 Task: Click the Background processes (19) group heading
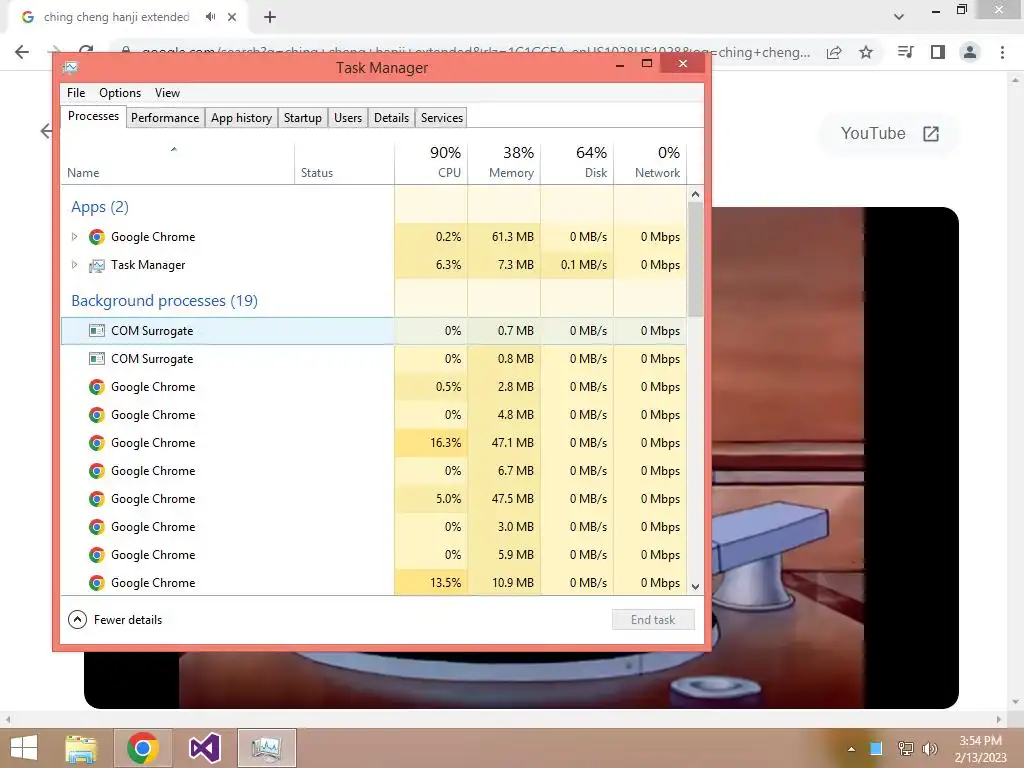[165, 300]
